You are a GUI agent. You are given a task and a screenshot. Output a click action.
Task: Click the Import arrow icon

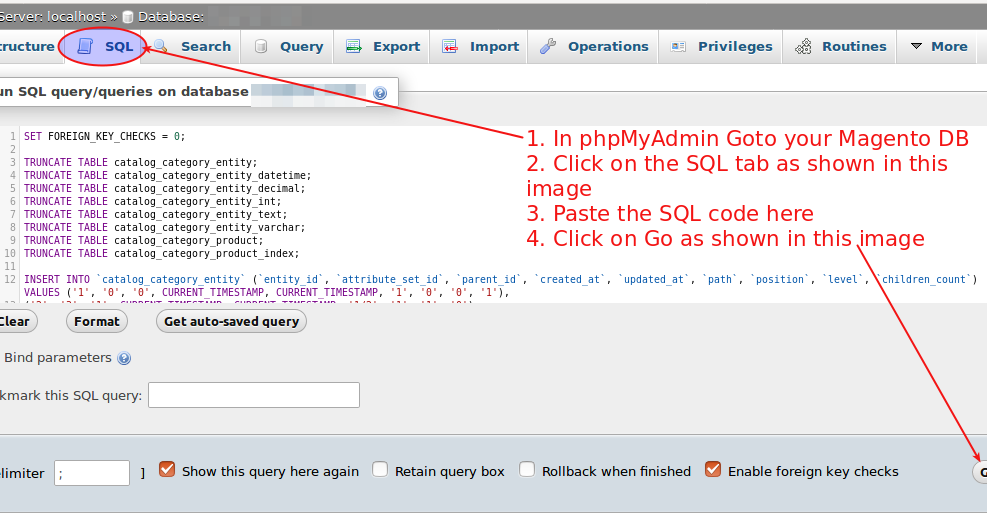[x=449, y=47]
